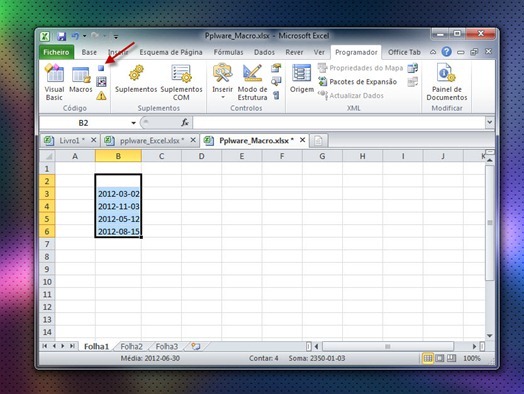Open the Suplementos add-ins dialog
Screen dimensions: 524x394
pos(136,79)
